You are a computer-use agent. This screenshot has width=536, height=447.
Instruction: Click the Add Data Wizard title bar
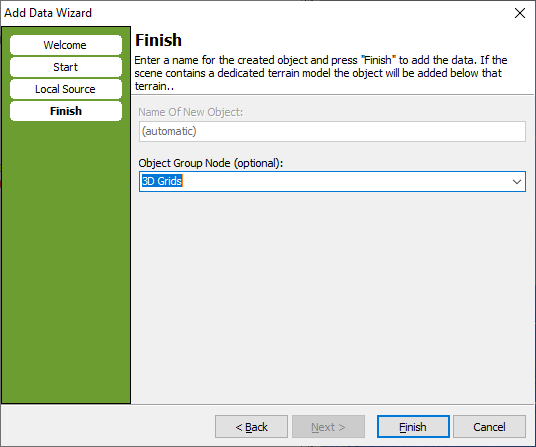[239, 13]
